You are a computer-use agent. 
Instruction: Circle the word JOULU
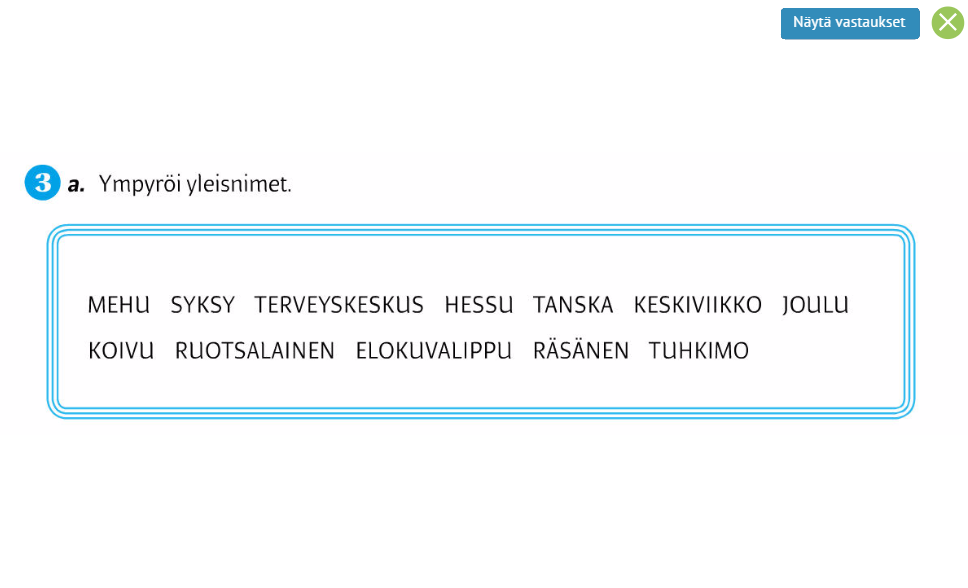816,305
